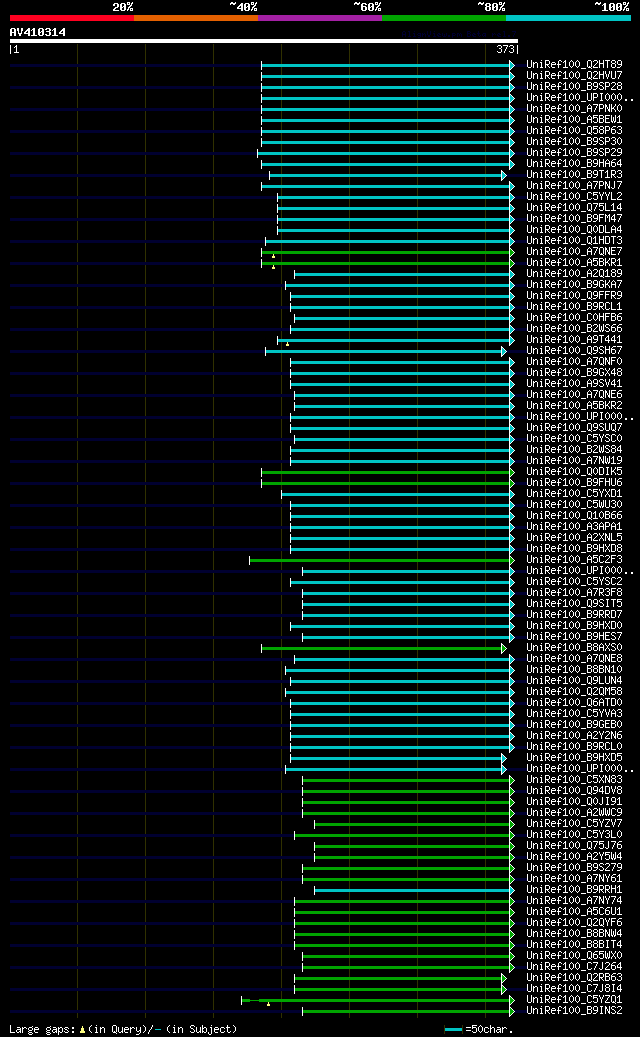This screenshot has width=640, height=1037.
Task: Select the label UniRef100_B9FHU6
Action: 574,483
